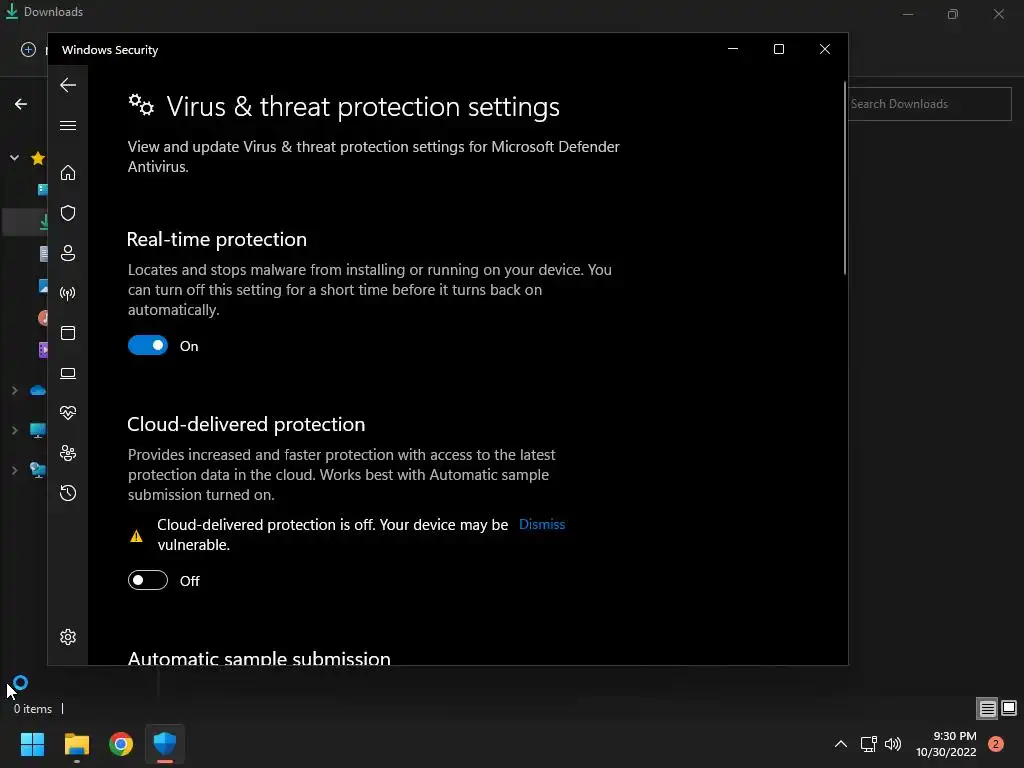
Task: Open notifications badge showing 2
Action: coord(996,744)
